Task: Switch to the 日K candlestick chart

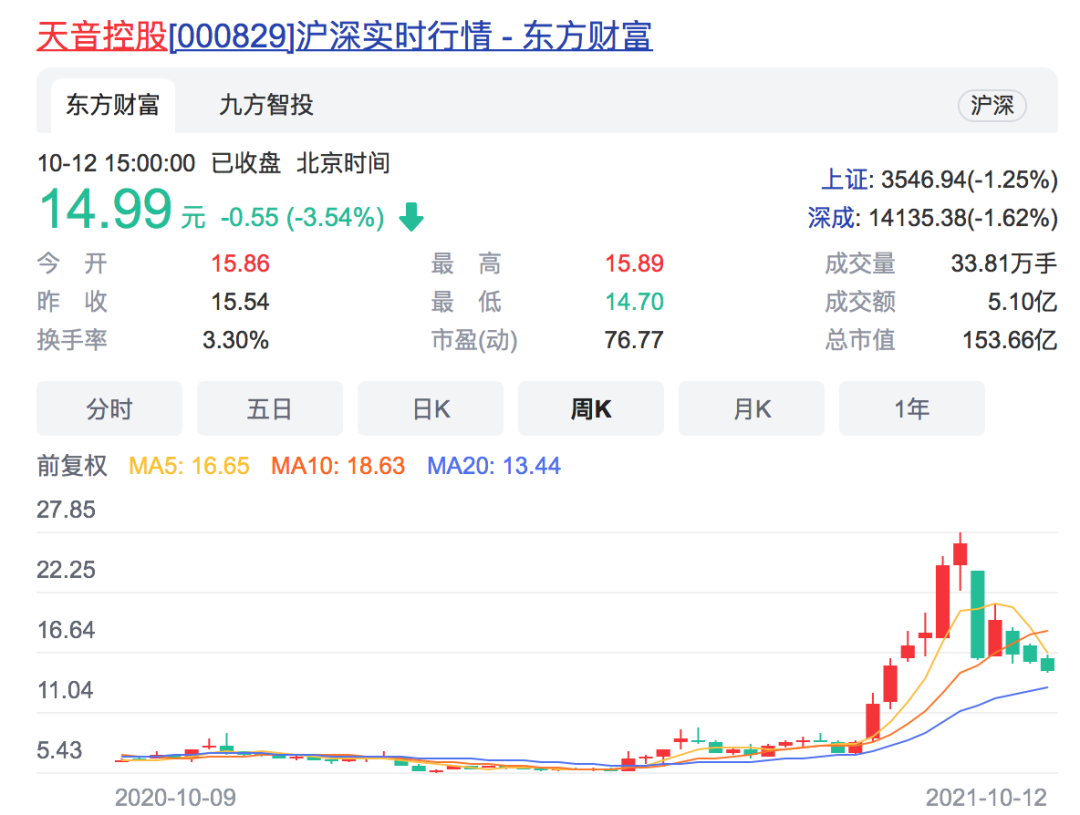Action: tap(430, 408)
